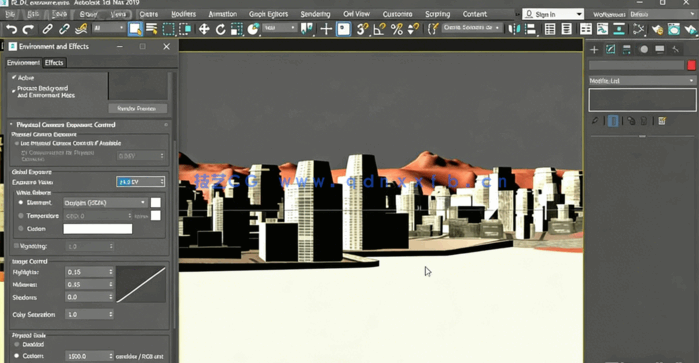Activate the Select and Place tool

click(x=253, y=29)
